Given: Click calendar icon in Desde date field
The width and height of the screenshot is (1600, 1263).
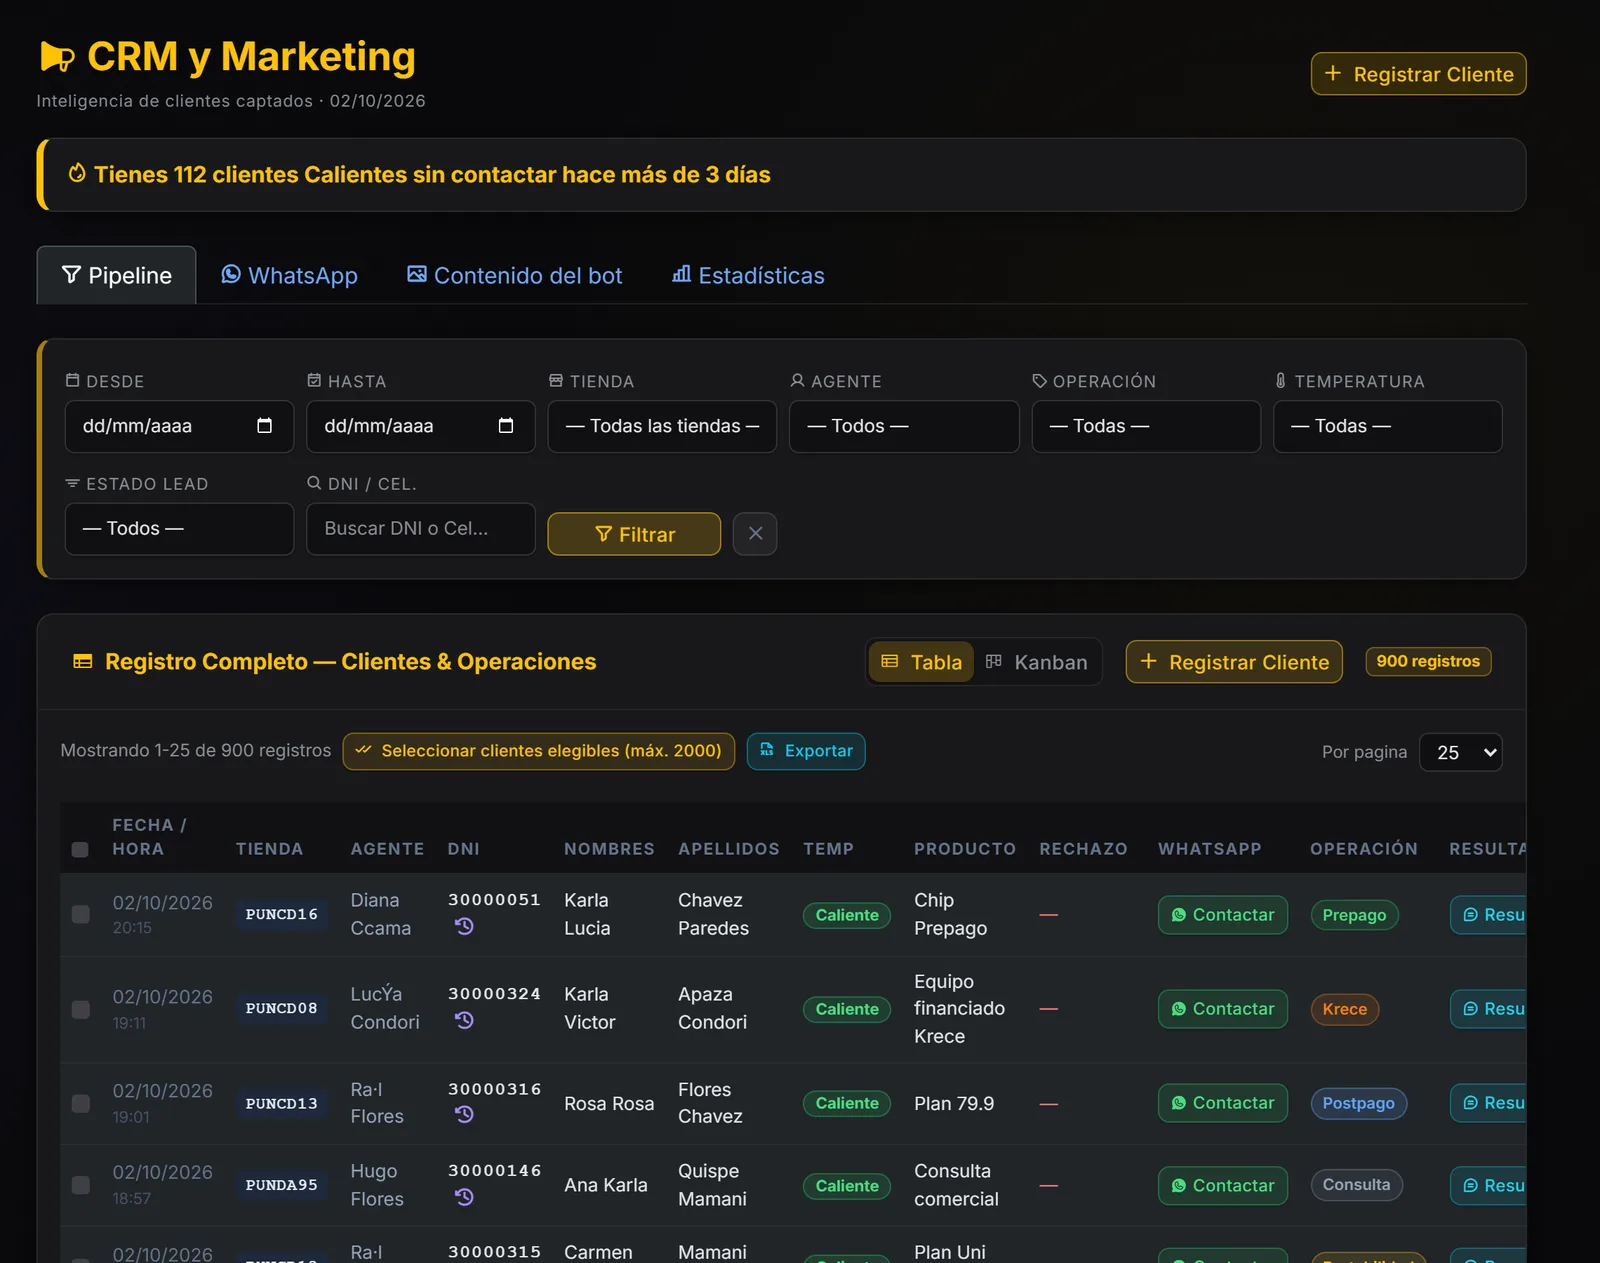Looking at the screenshot, I should pyautogui.click(x=264, y=426).
